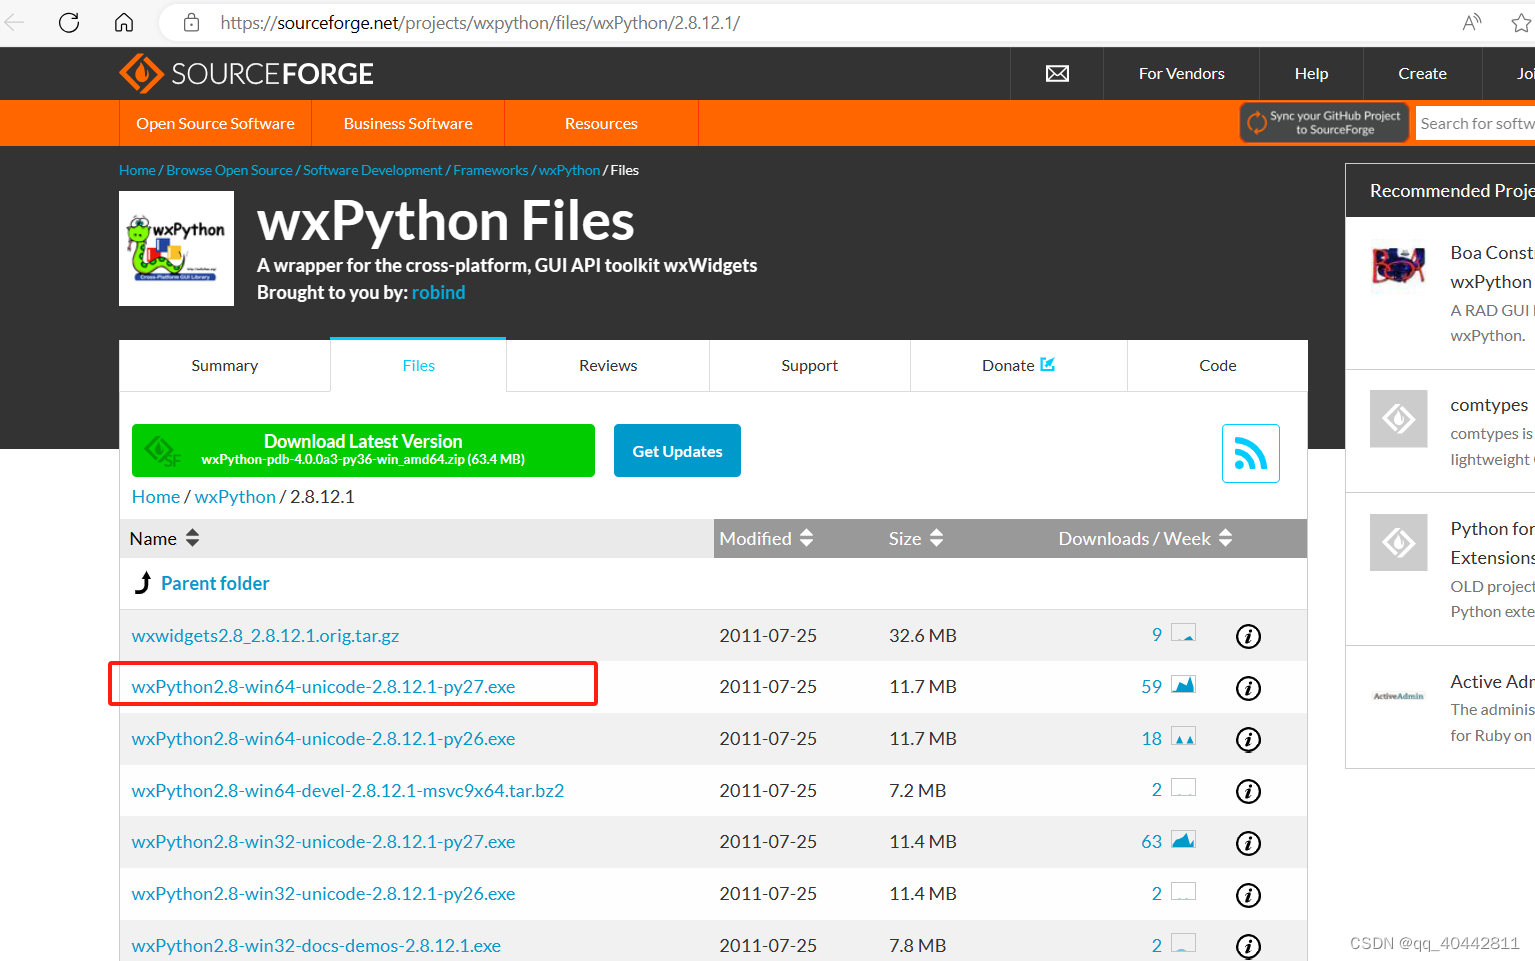The height and width of the screenshot is (961, 1535).
Task: Click comtypes project icon in sidebar
Action: pos(1398,418)
